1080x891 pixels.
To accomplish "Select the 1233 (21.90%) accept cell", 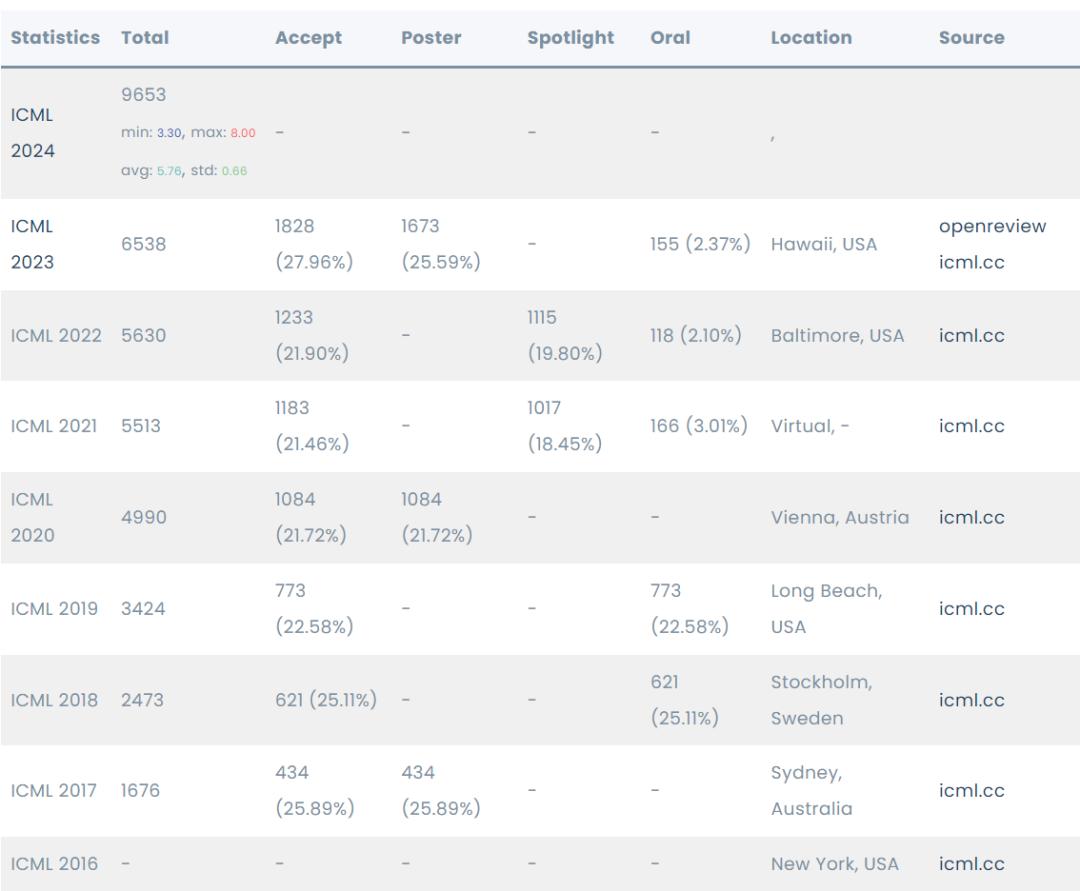I will pyautogui.click(x=312, y=335).
